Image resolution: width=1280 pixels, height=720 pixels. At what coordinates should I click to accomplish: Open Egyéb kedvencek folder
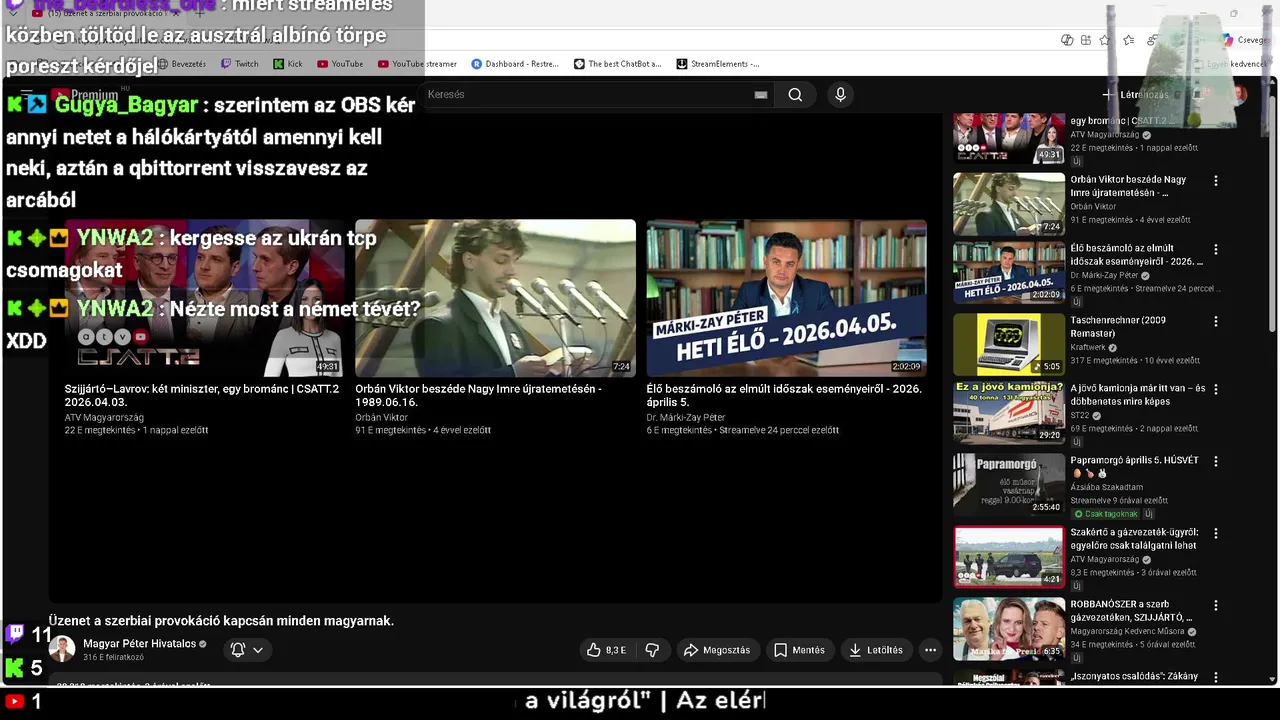point(1229,64)
